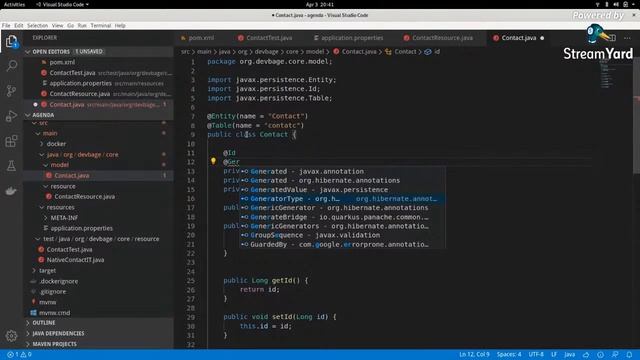This screenshot has width=640, height=360.
Task: Expand the OUTLINE panel
Action: pos(28,323)
